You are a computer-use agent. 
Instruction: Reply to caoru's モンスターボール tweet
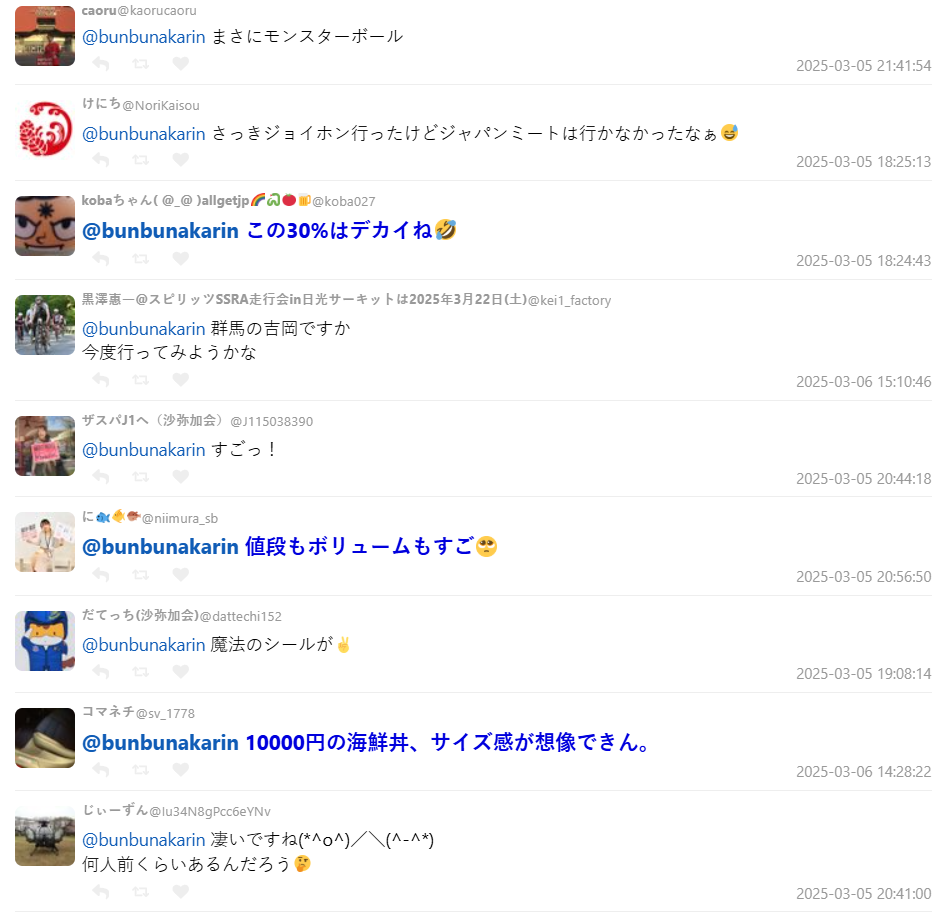pyautogui.click(x=101, y=64)
